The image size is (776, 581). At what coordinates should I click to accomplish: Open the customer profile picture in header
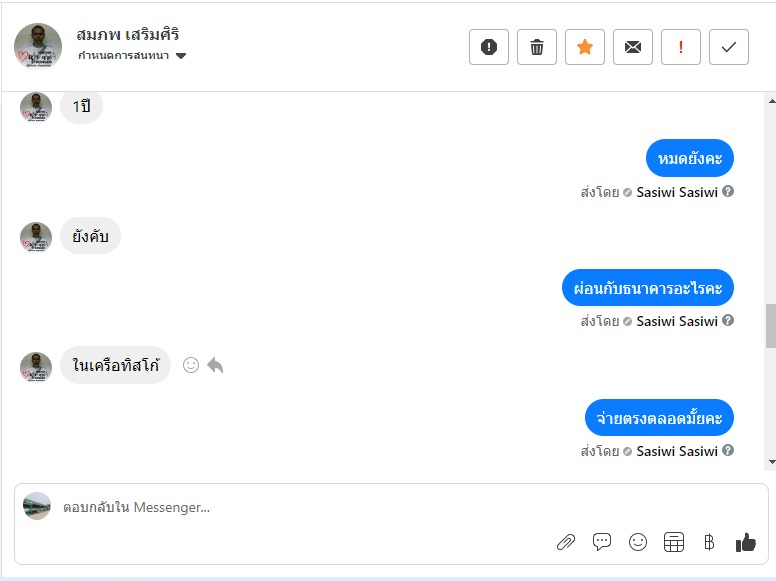(38, 46)
